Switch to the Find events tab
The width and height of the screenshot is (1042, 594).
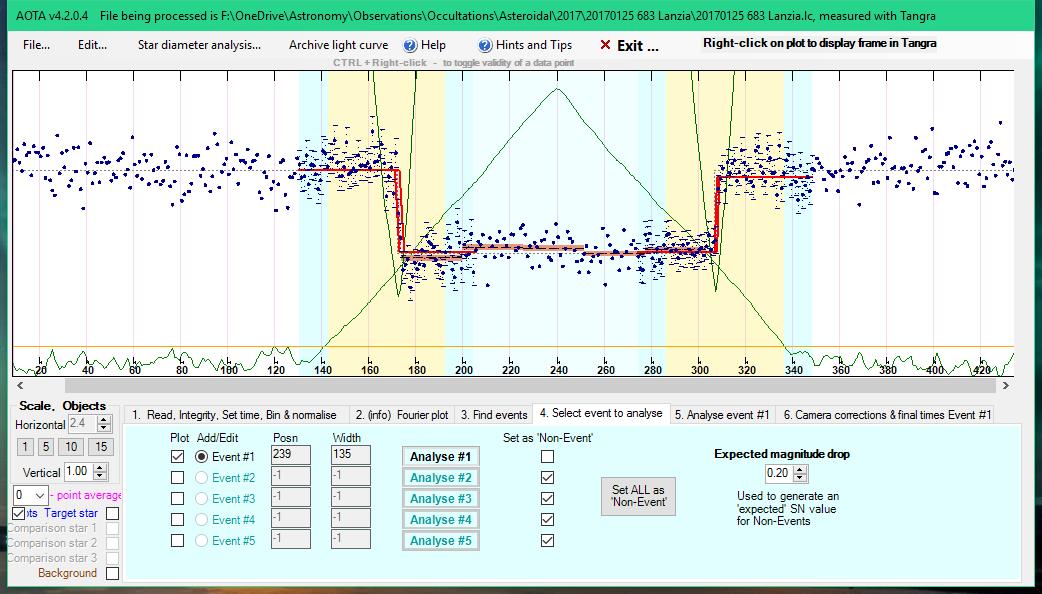(x=494, y=415)
